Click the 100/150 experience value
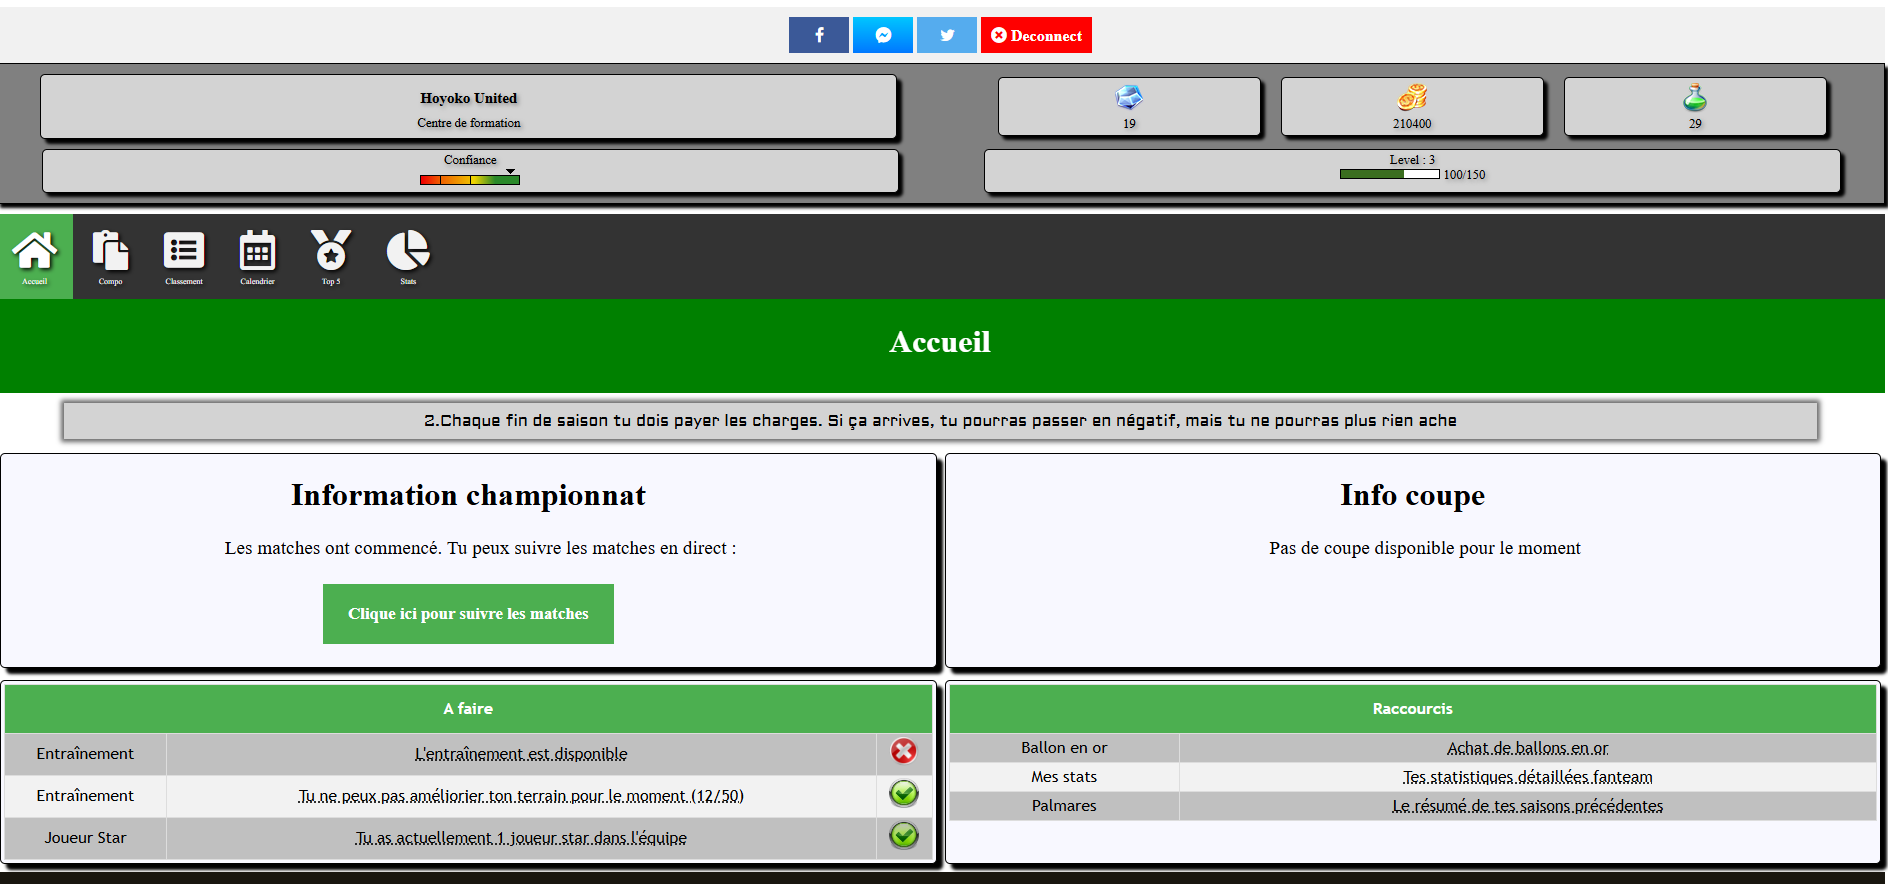1888x884 pixels. click(x=1464, y=175)
